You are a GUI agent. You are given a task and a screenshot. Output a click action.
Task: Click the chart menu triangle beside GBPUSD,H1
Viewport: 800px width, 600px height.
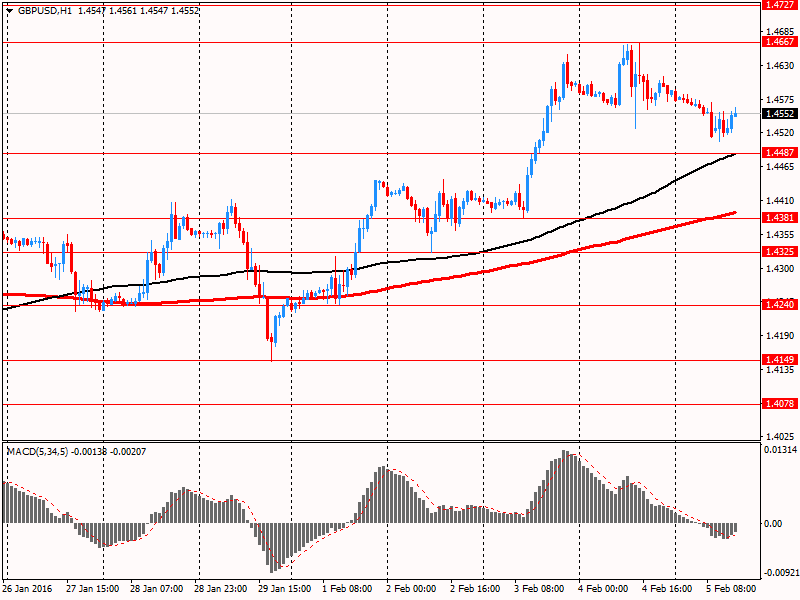9,10
